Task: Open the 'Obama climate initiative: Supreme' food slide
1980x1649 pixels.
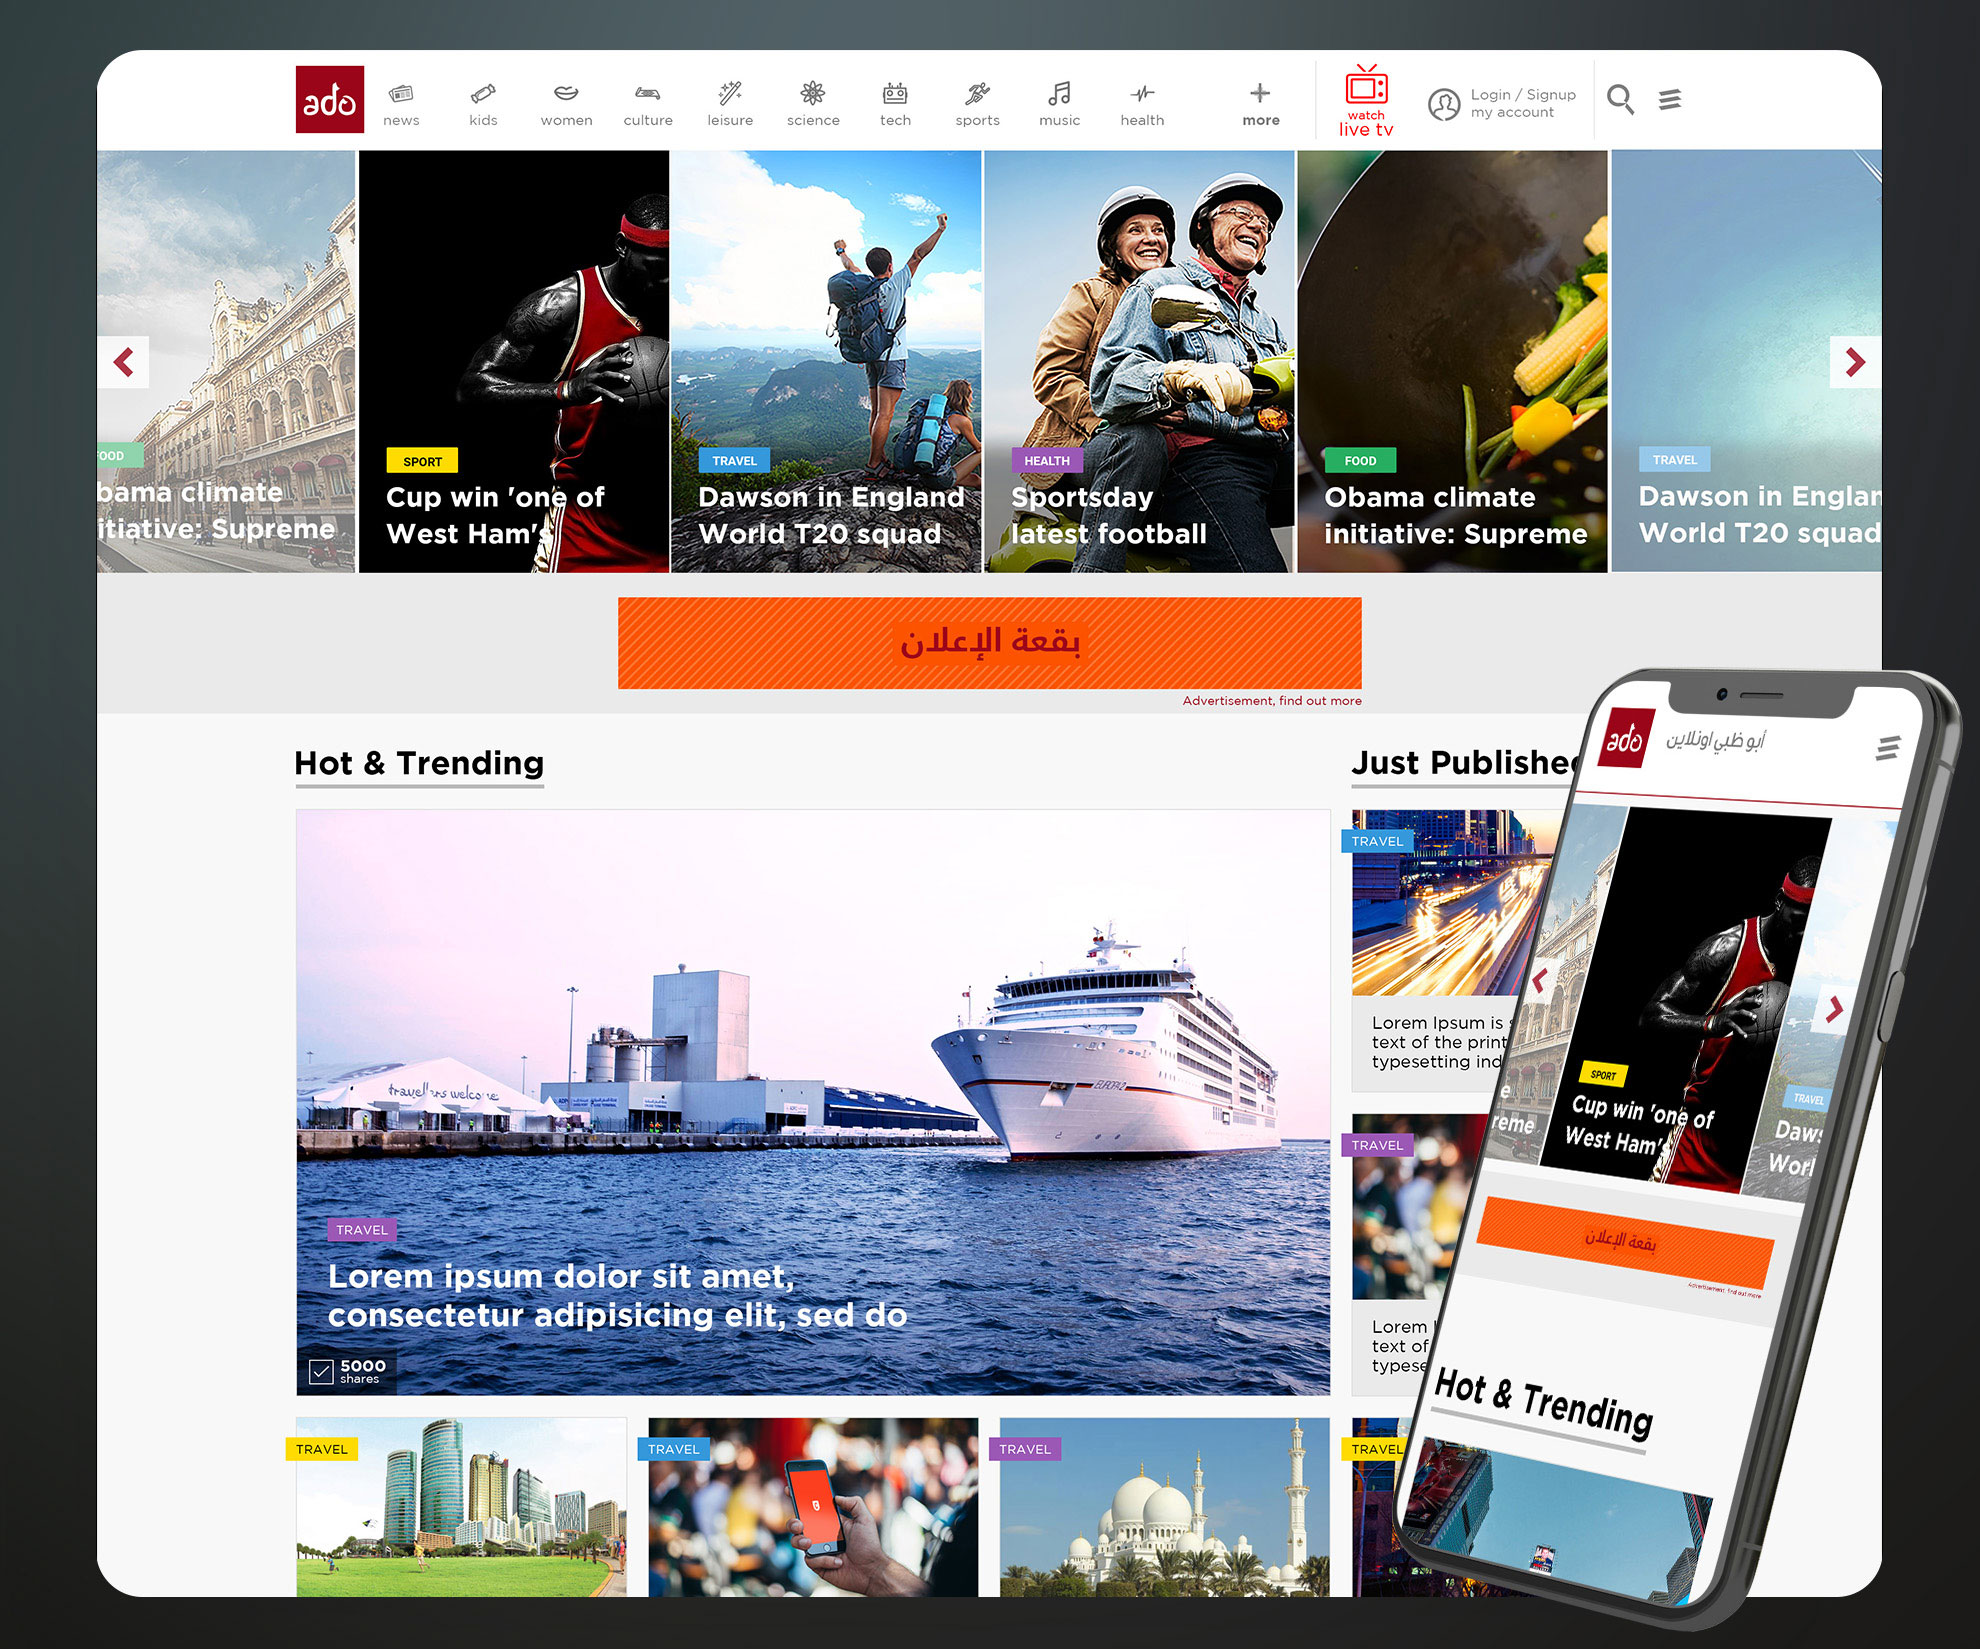Action: coord(1452,362)
